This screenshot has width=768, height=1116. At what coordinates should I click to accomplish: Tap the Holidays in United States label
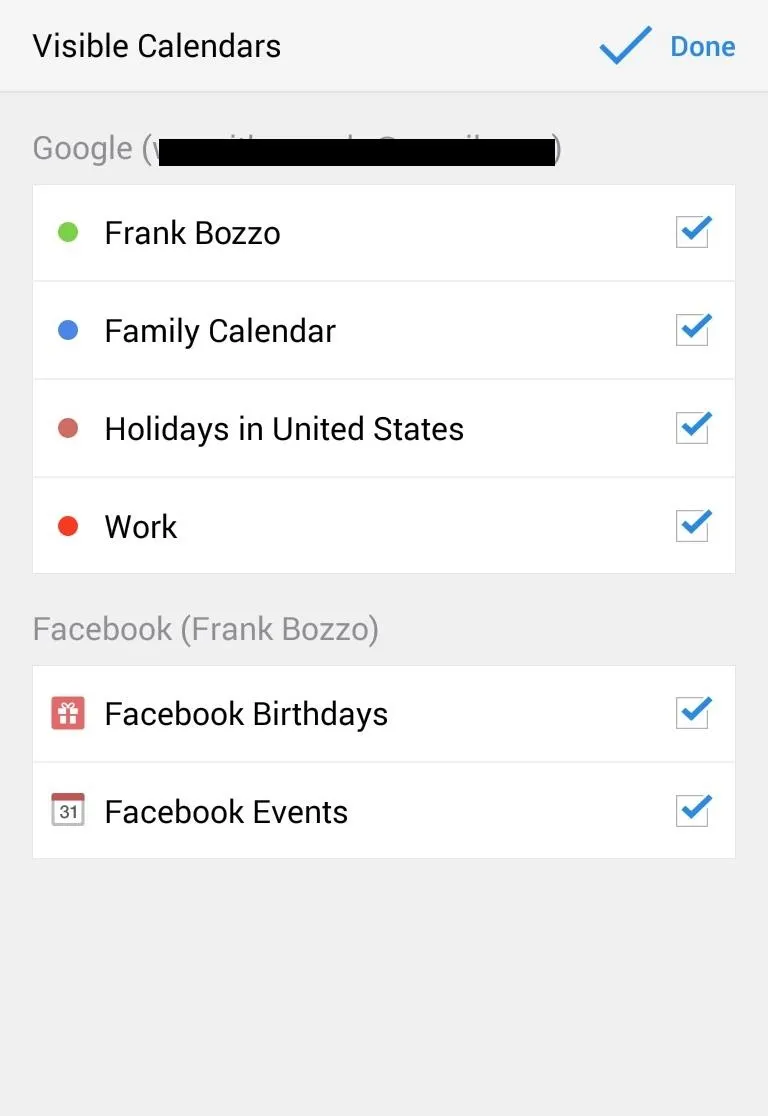coord(284,429)
